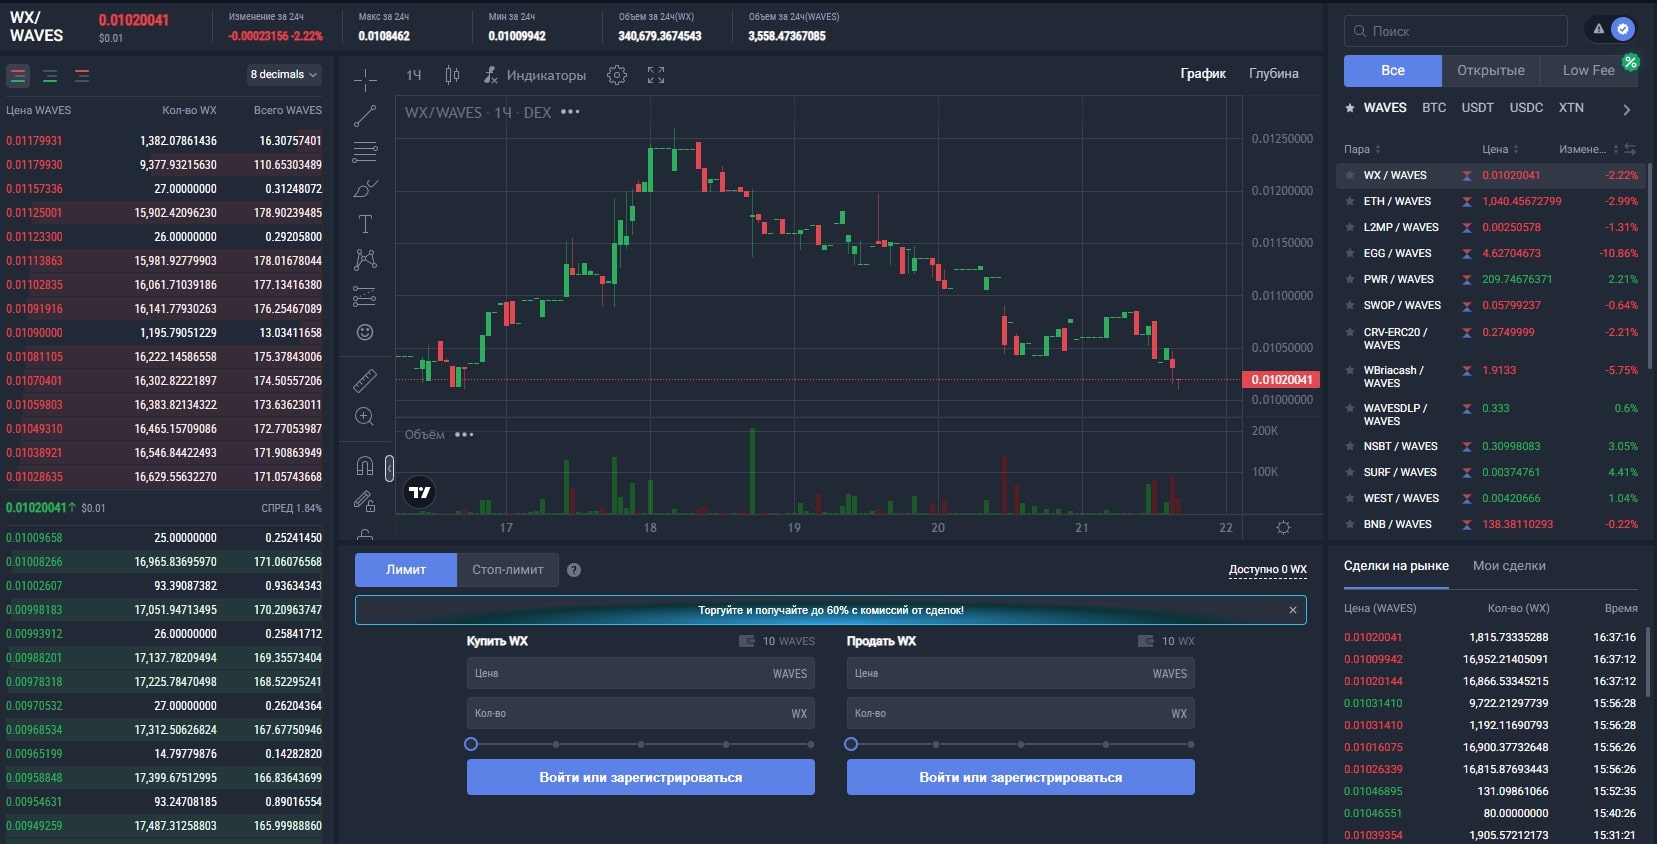The image size is (1657, 844).
Task: Select the crosshair cursor tool
Action: 365,80
